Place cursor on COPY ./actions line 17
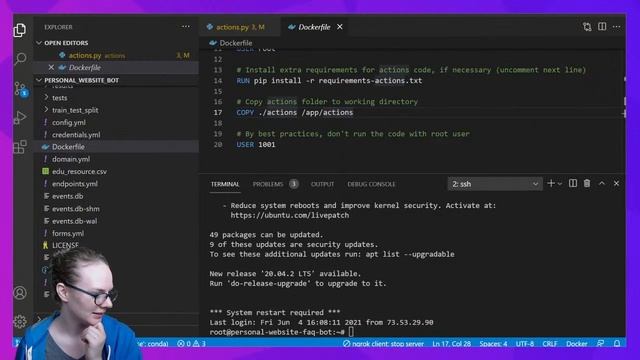 tap(295, 112)
